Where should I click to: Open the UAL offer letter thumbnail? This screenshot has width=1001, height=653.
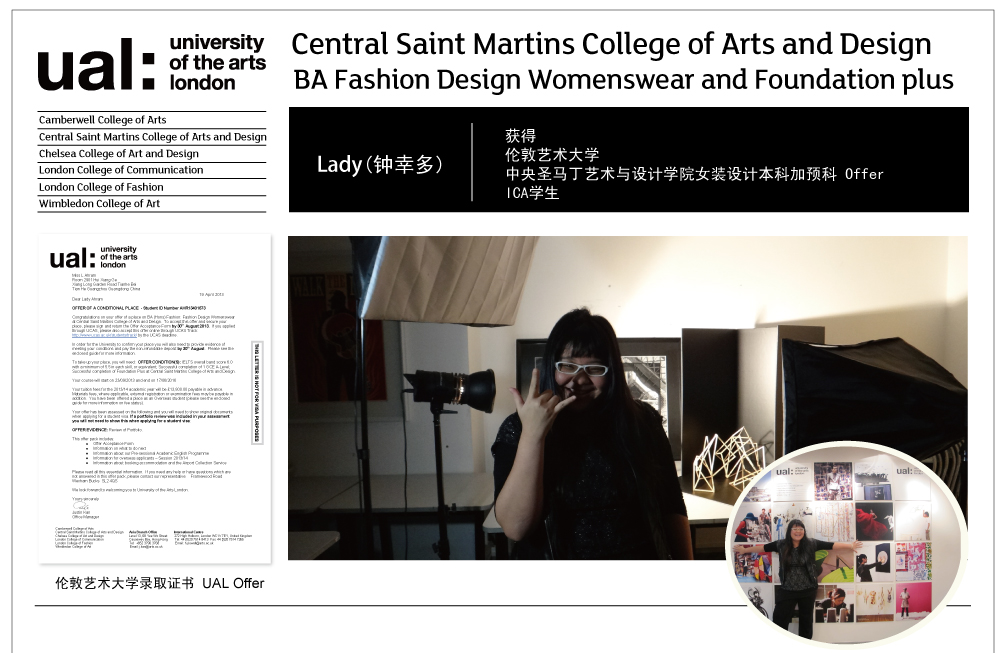155,400
